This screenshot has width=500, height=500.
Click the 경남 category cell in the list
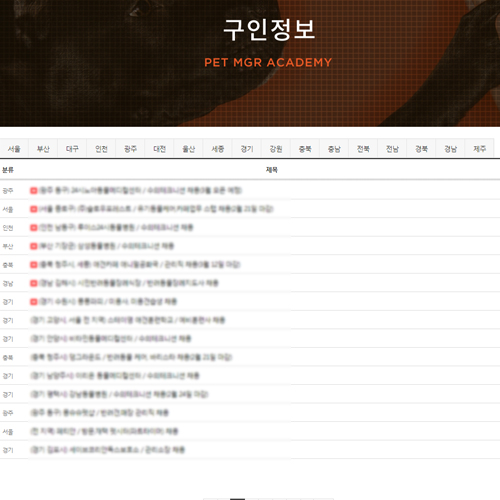pyautogui.click(x=8, y=283)
